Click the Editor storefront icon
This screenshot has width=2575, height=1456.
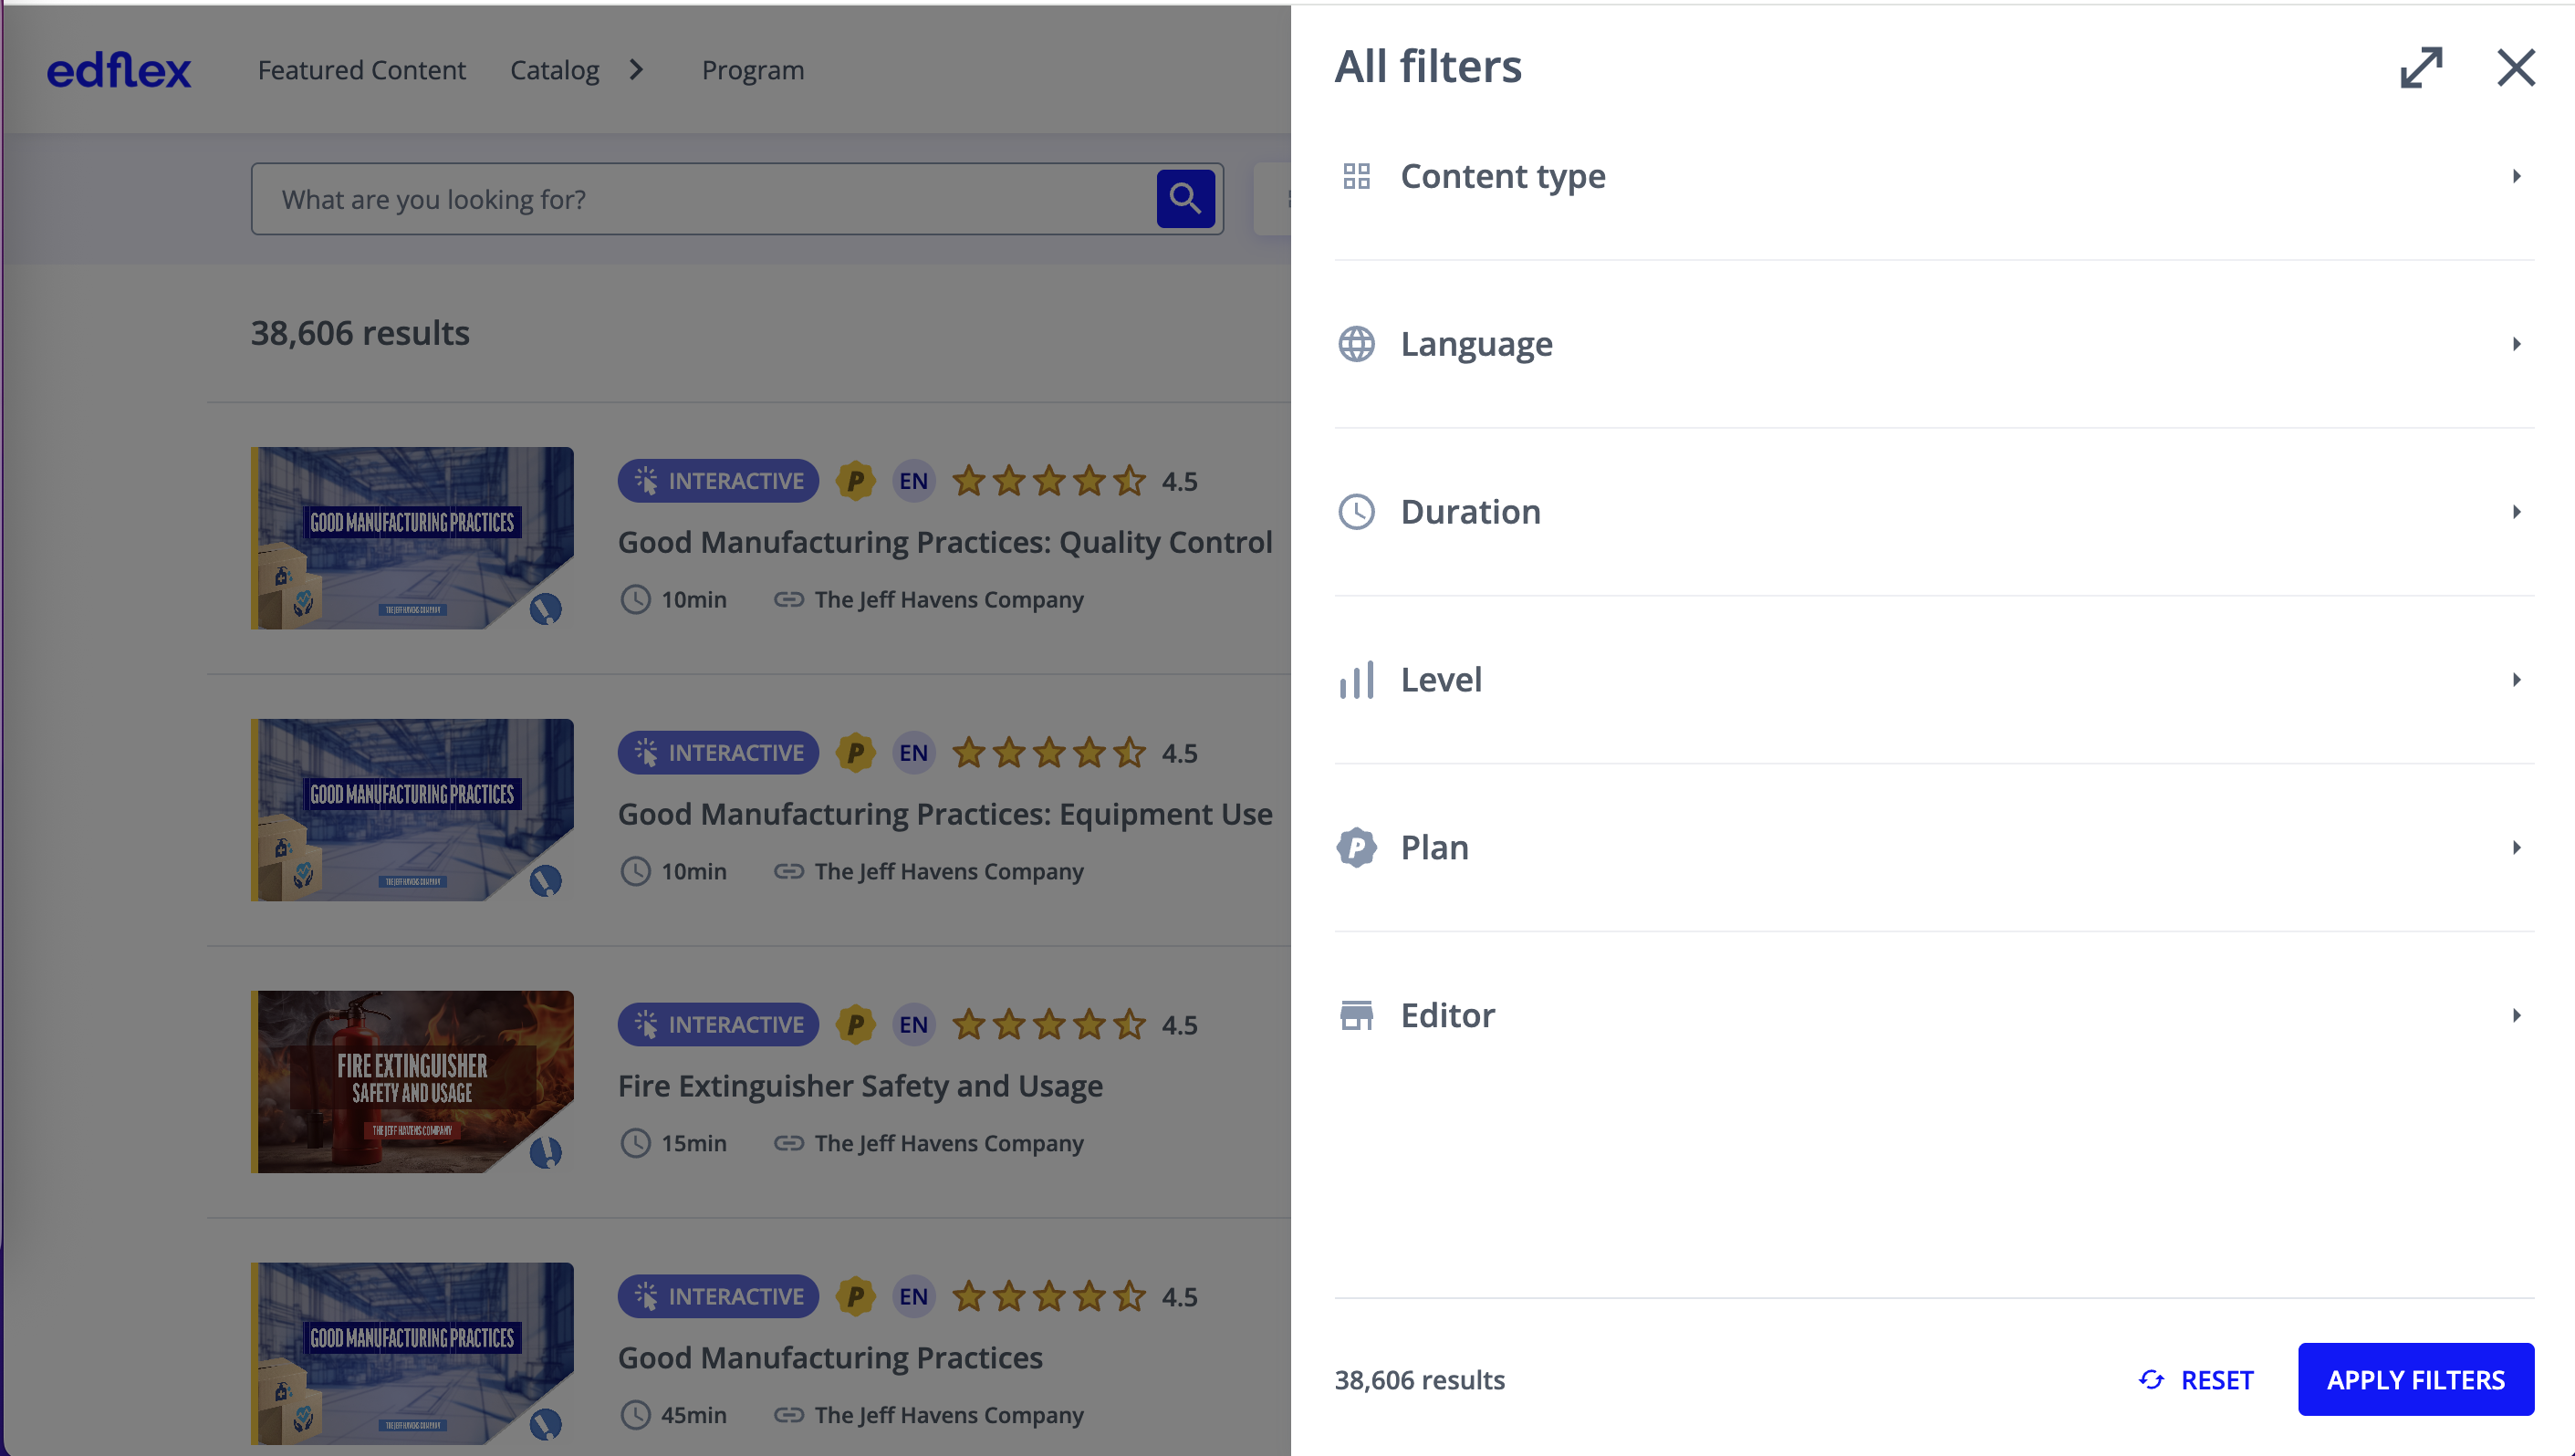1356,1016
